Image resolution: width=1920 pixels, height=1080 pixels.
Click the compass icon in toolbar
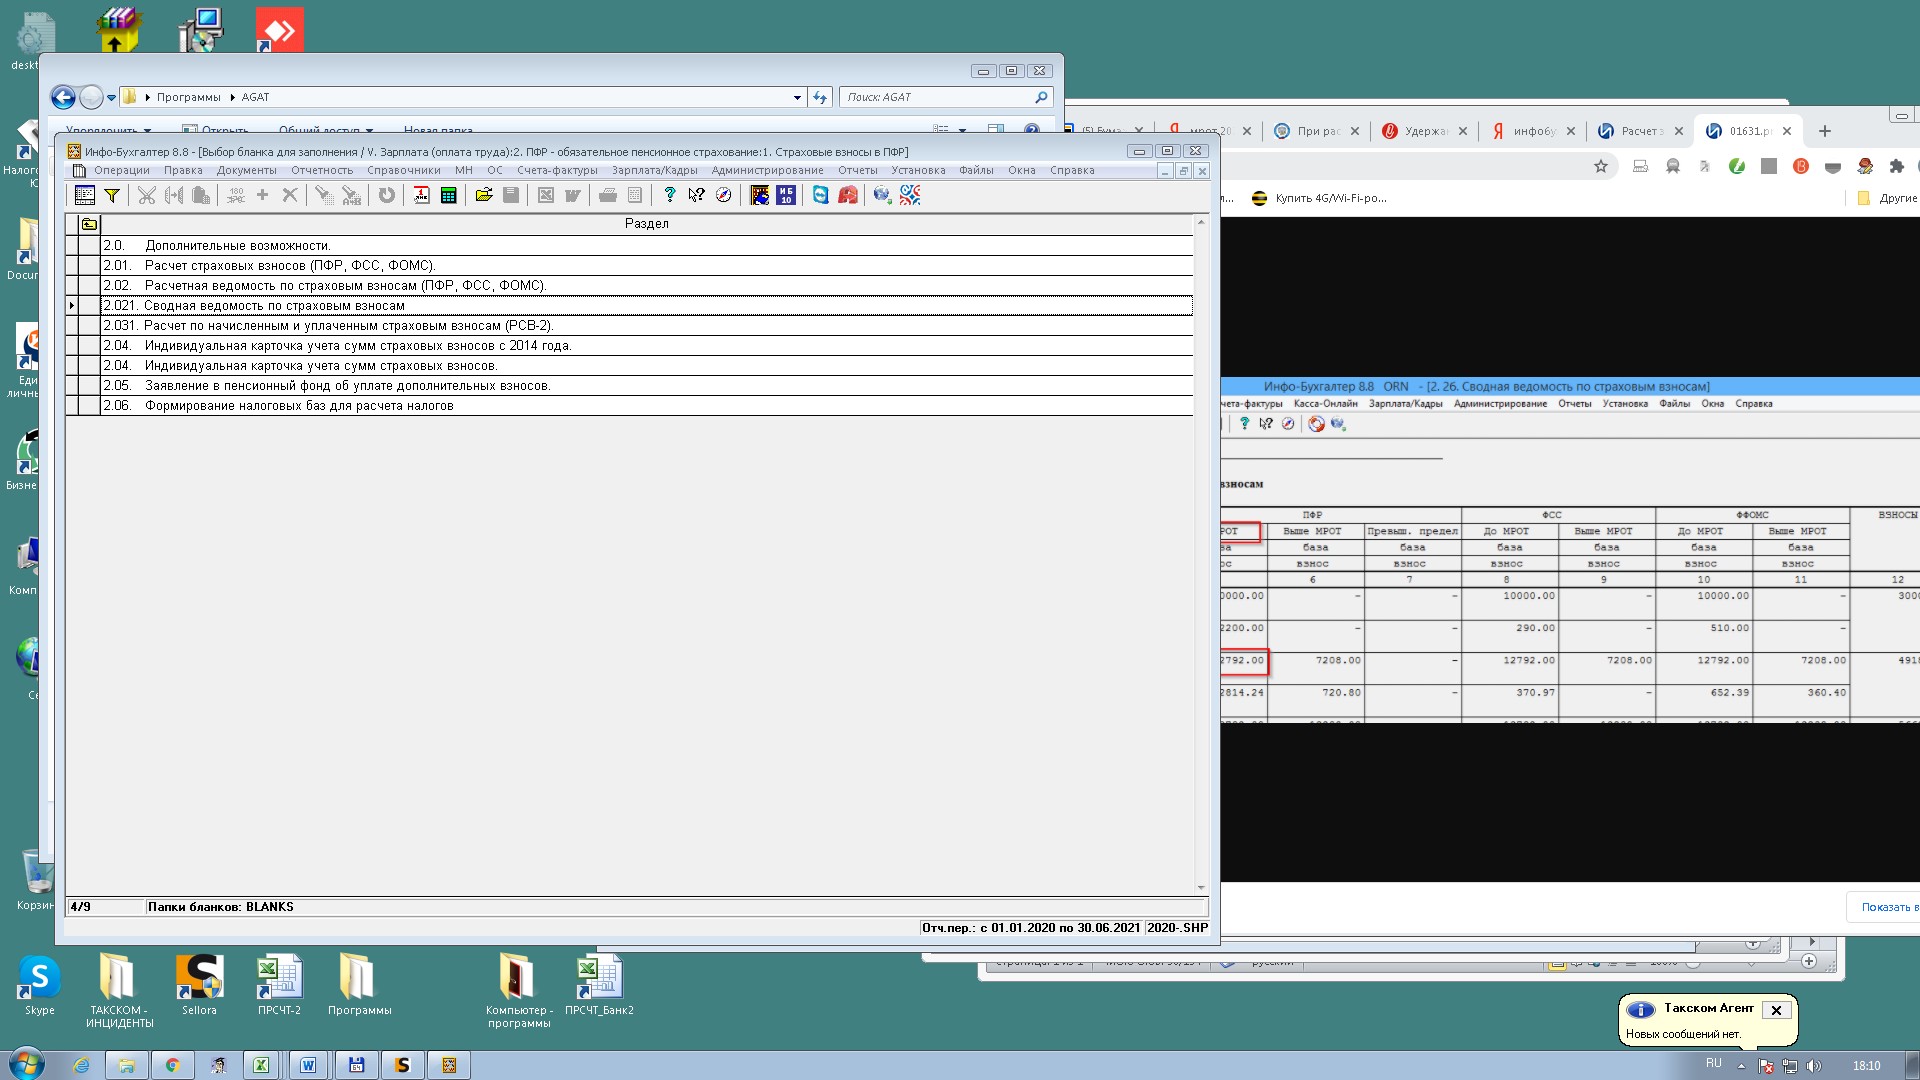(724, 195)
